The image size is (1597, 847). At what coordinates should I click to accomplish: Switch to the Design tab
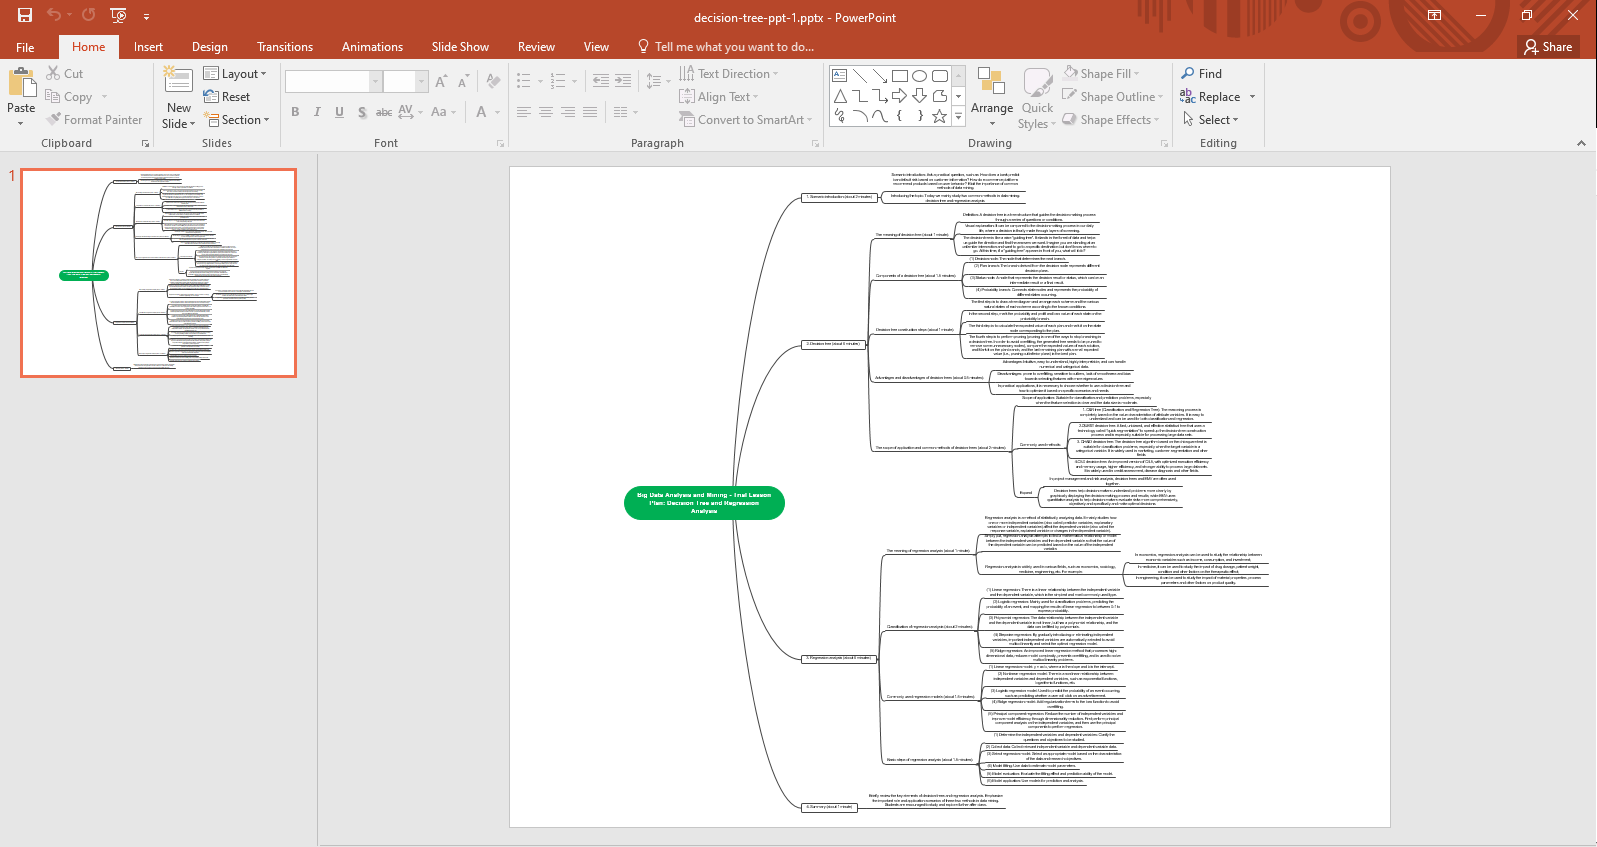pos(210,47)
